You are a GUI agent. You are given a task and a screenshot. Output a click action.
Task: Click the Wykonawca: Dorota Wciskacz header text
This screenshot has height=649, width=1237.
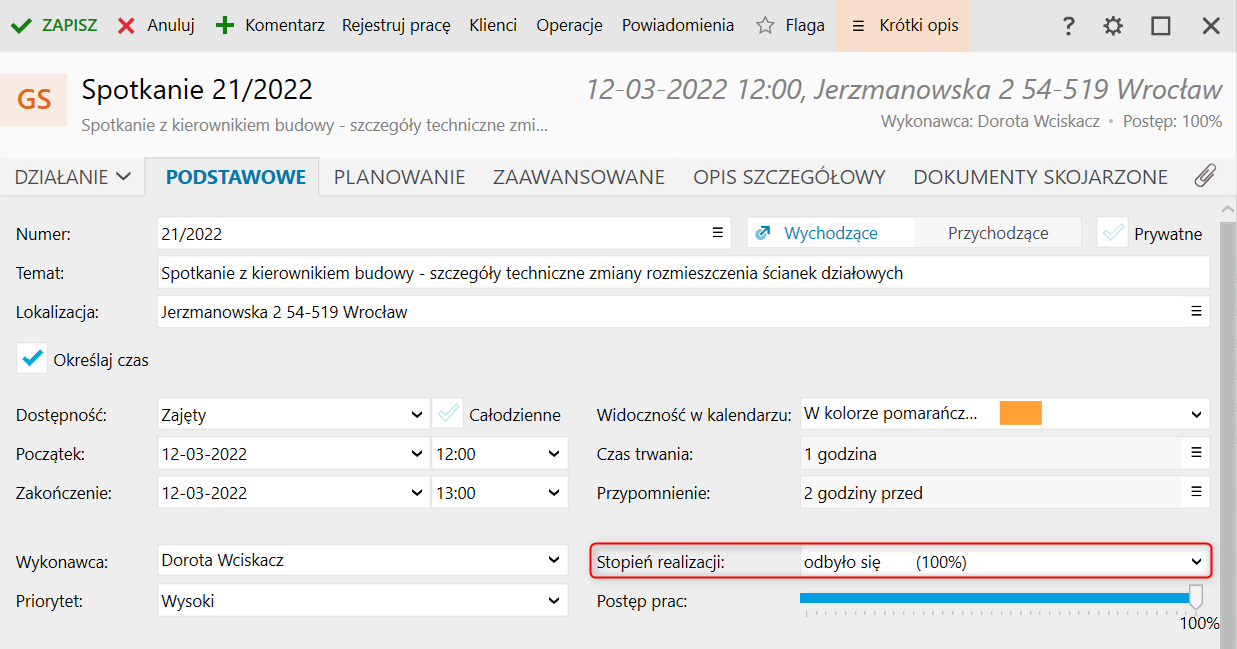click(x=990, y=121)
